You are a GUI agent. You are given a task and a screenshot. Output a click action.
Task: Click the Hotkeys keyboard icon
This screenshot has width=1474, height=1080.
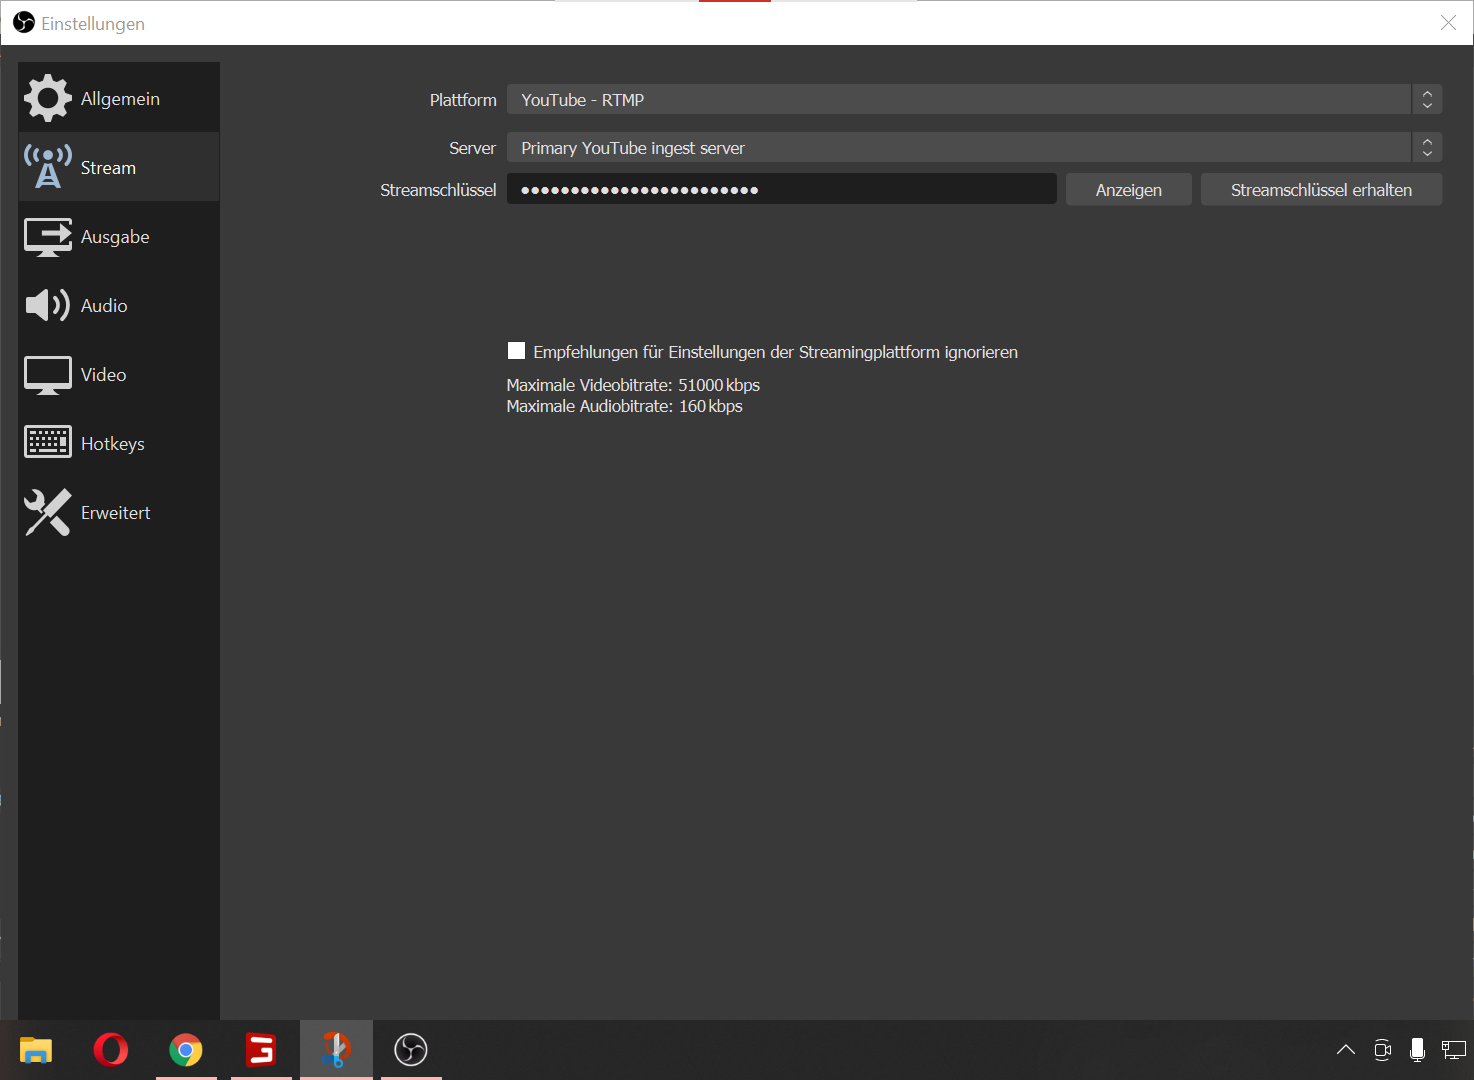48,442
